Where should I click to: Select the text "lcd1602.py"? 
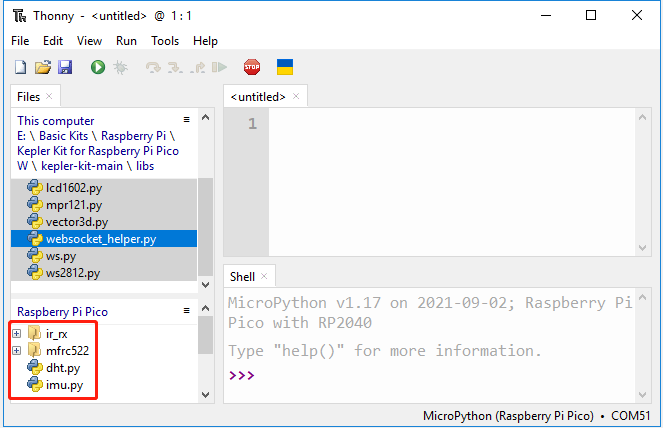[74, 188]
